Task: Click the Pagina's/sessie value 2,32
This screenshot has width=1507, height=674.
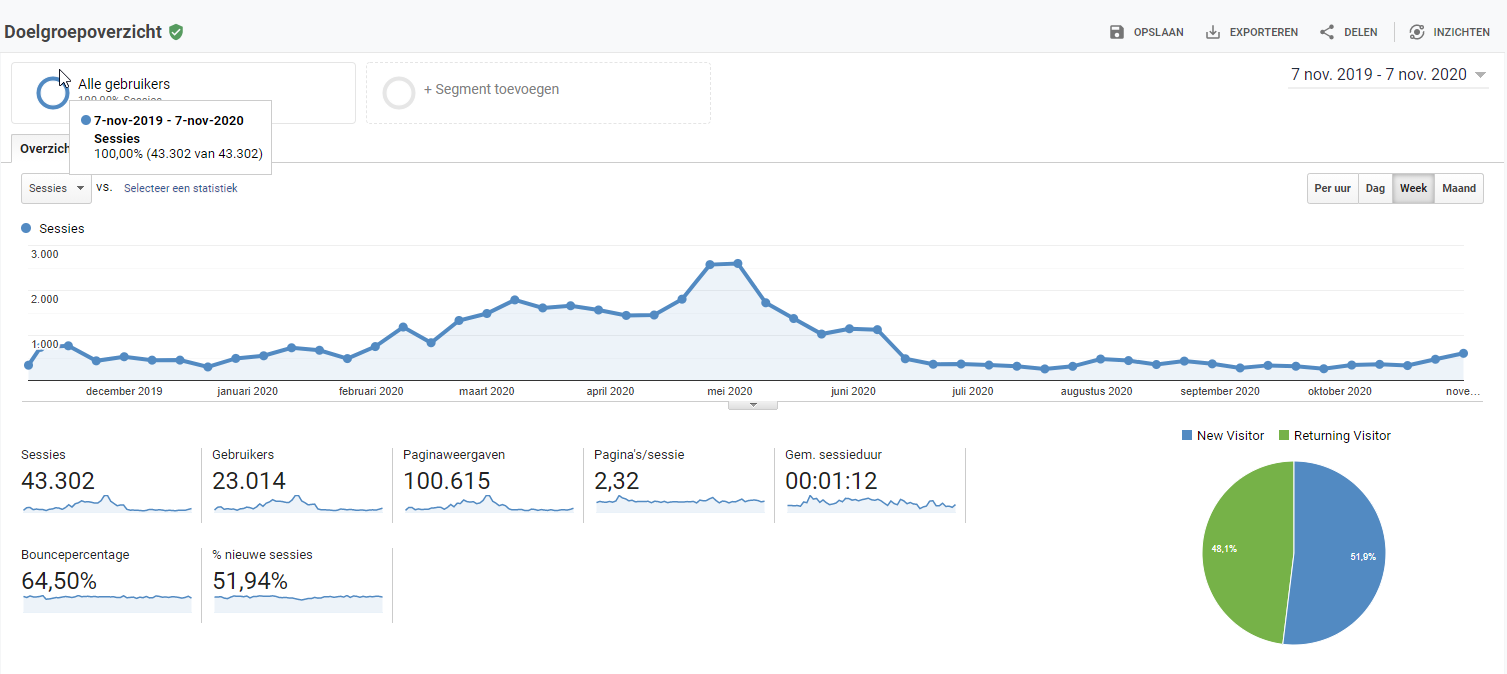Action: [x=616, y=481]
